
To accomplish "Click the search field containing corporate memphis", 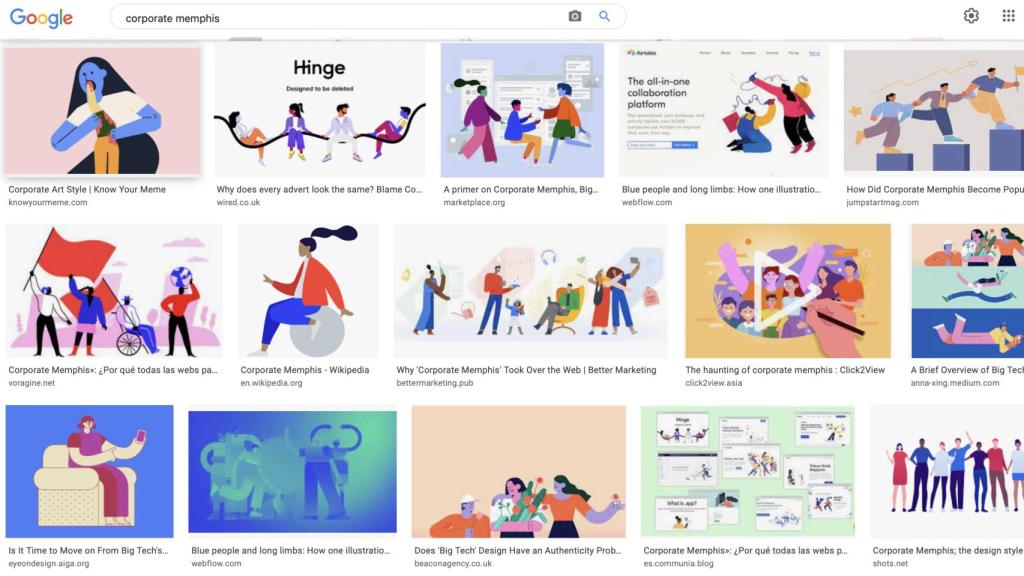I will 368,18.
